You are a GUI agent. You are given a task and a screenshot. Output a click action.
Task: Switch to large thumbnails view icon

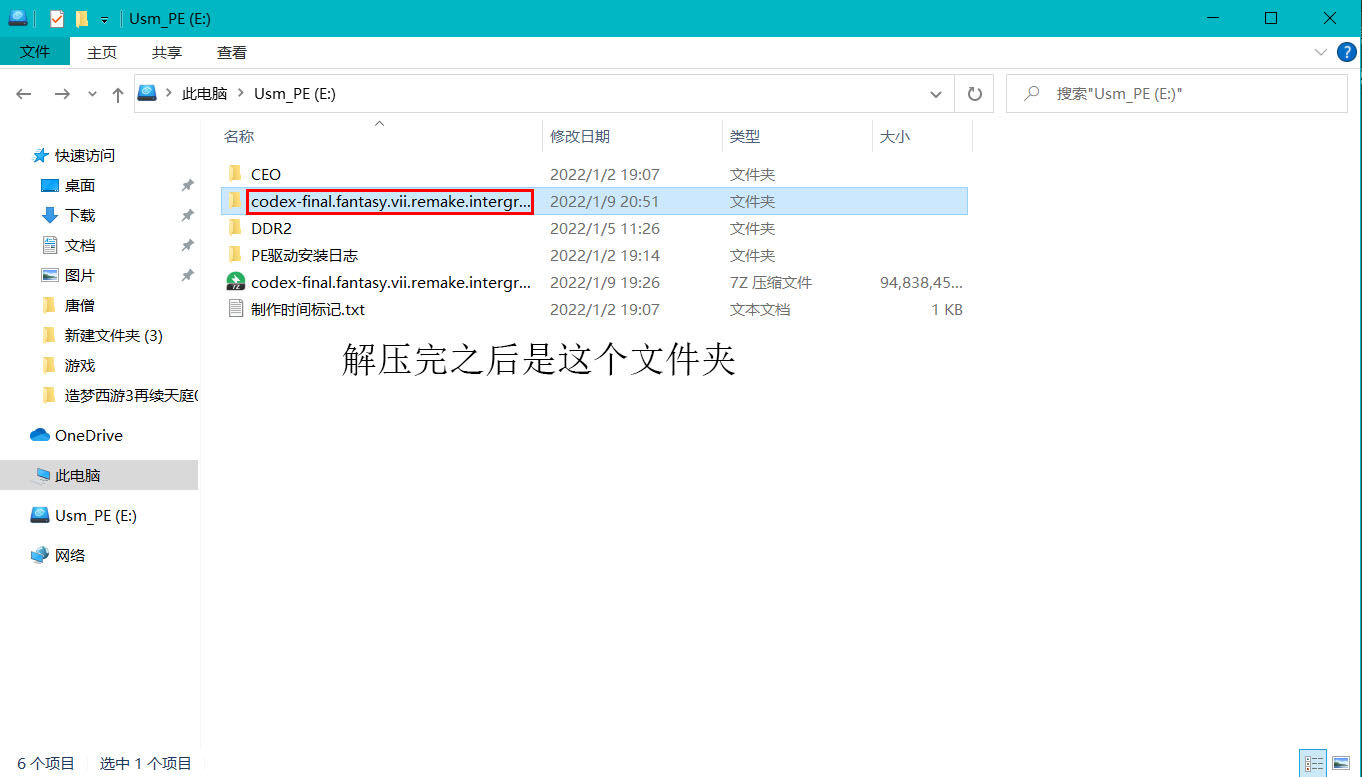point(1340,763)
